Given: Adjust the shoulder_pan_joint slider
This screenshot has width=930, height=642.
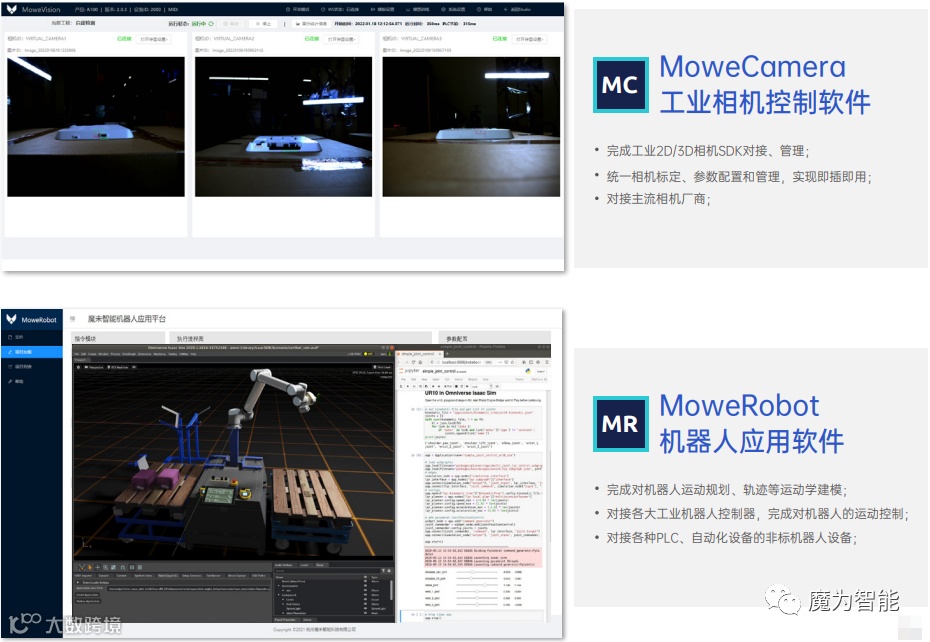Looking at the screenshot, I should coord(477,572).
